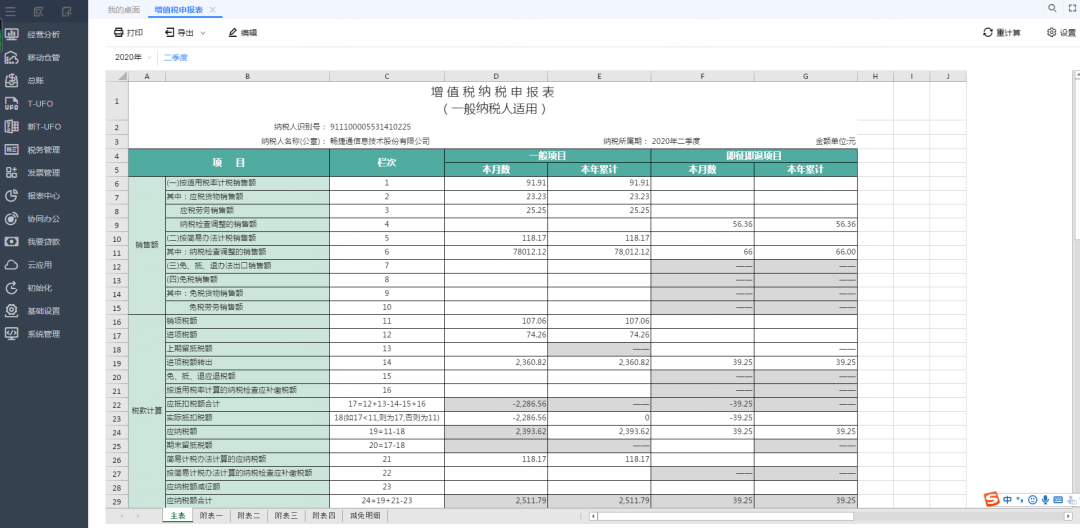The height and width of the screenshot is (528, 1080).
Task: Click the 二季度 quarter link
Action: [x=176, y=57]
